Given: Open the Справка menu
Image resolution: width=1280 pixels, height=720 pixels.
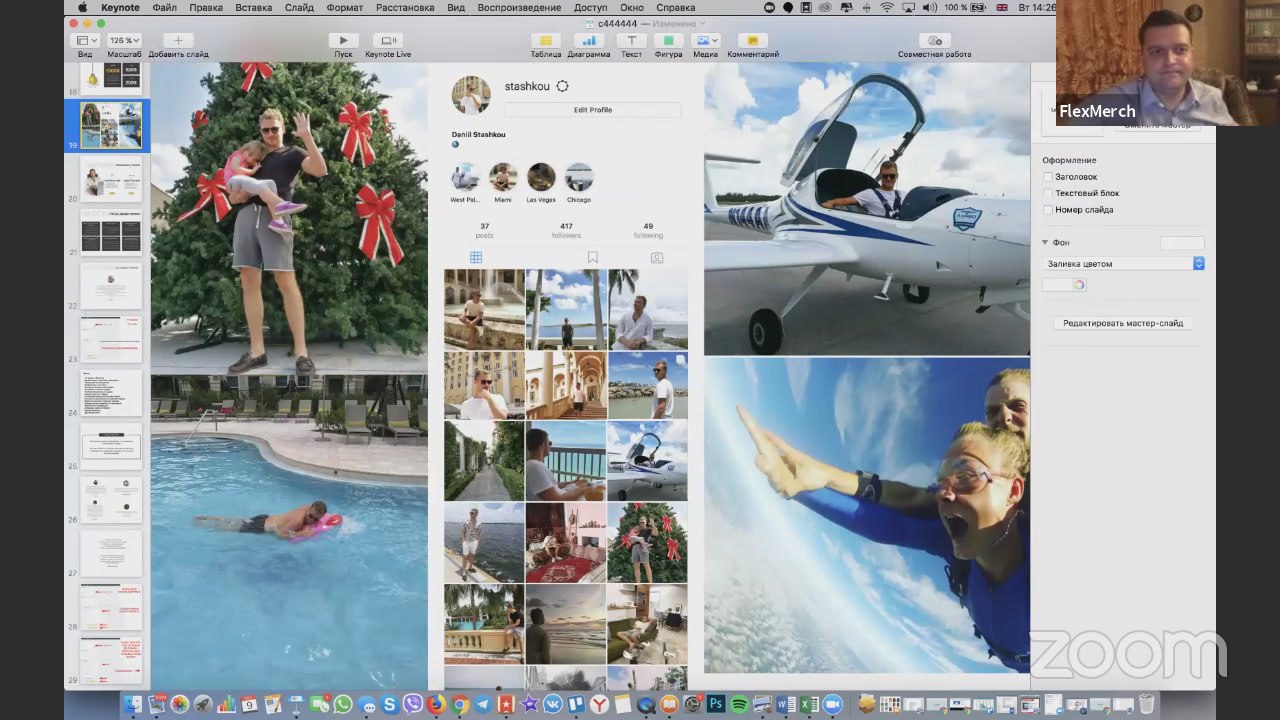Looking at the screenshot, I should click(676, 7).
